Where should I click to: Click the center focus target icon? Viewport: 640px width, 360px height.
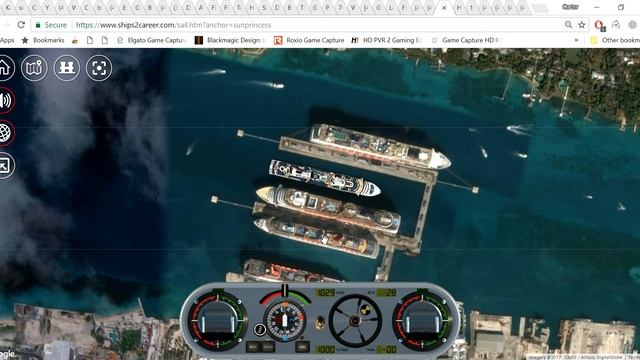pyautogui.click(x=99, y=68)
